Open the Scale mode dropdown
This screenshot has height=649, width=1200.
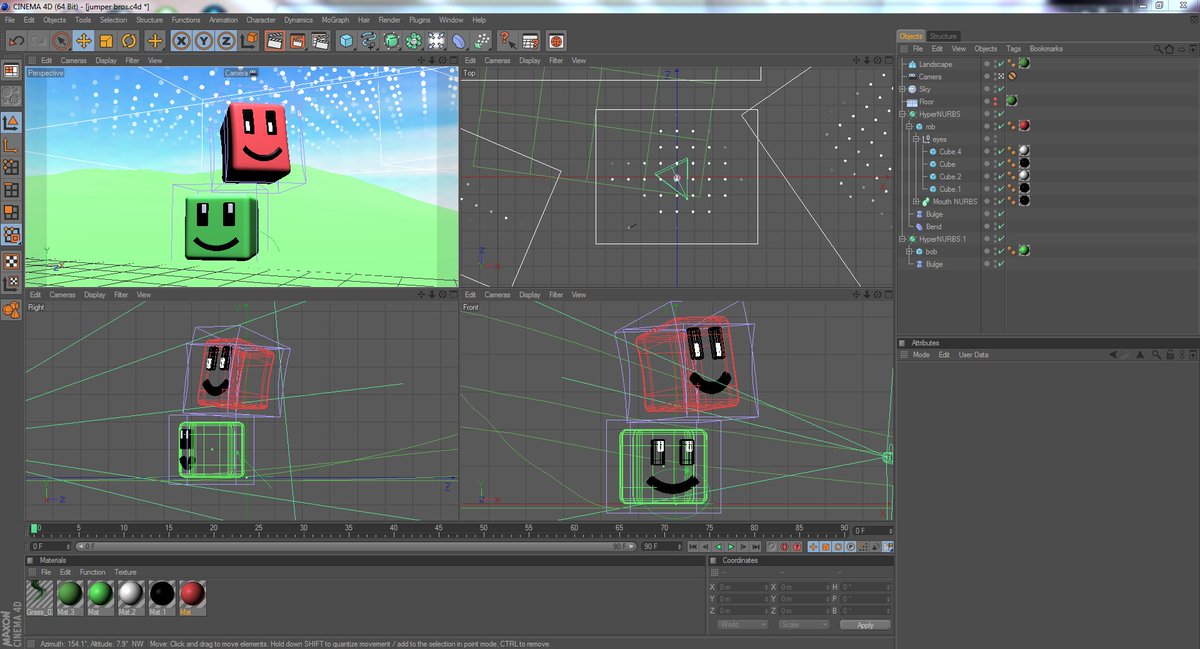coord(804,624)
